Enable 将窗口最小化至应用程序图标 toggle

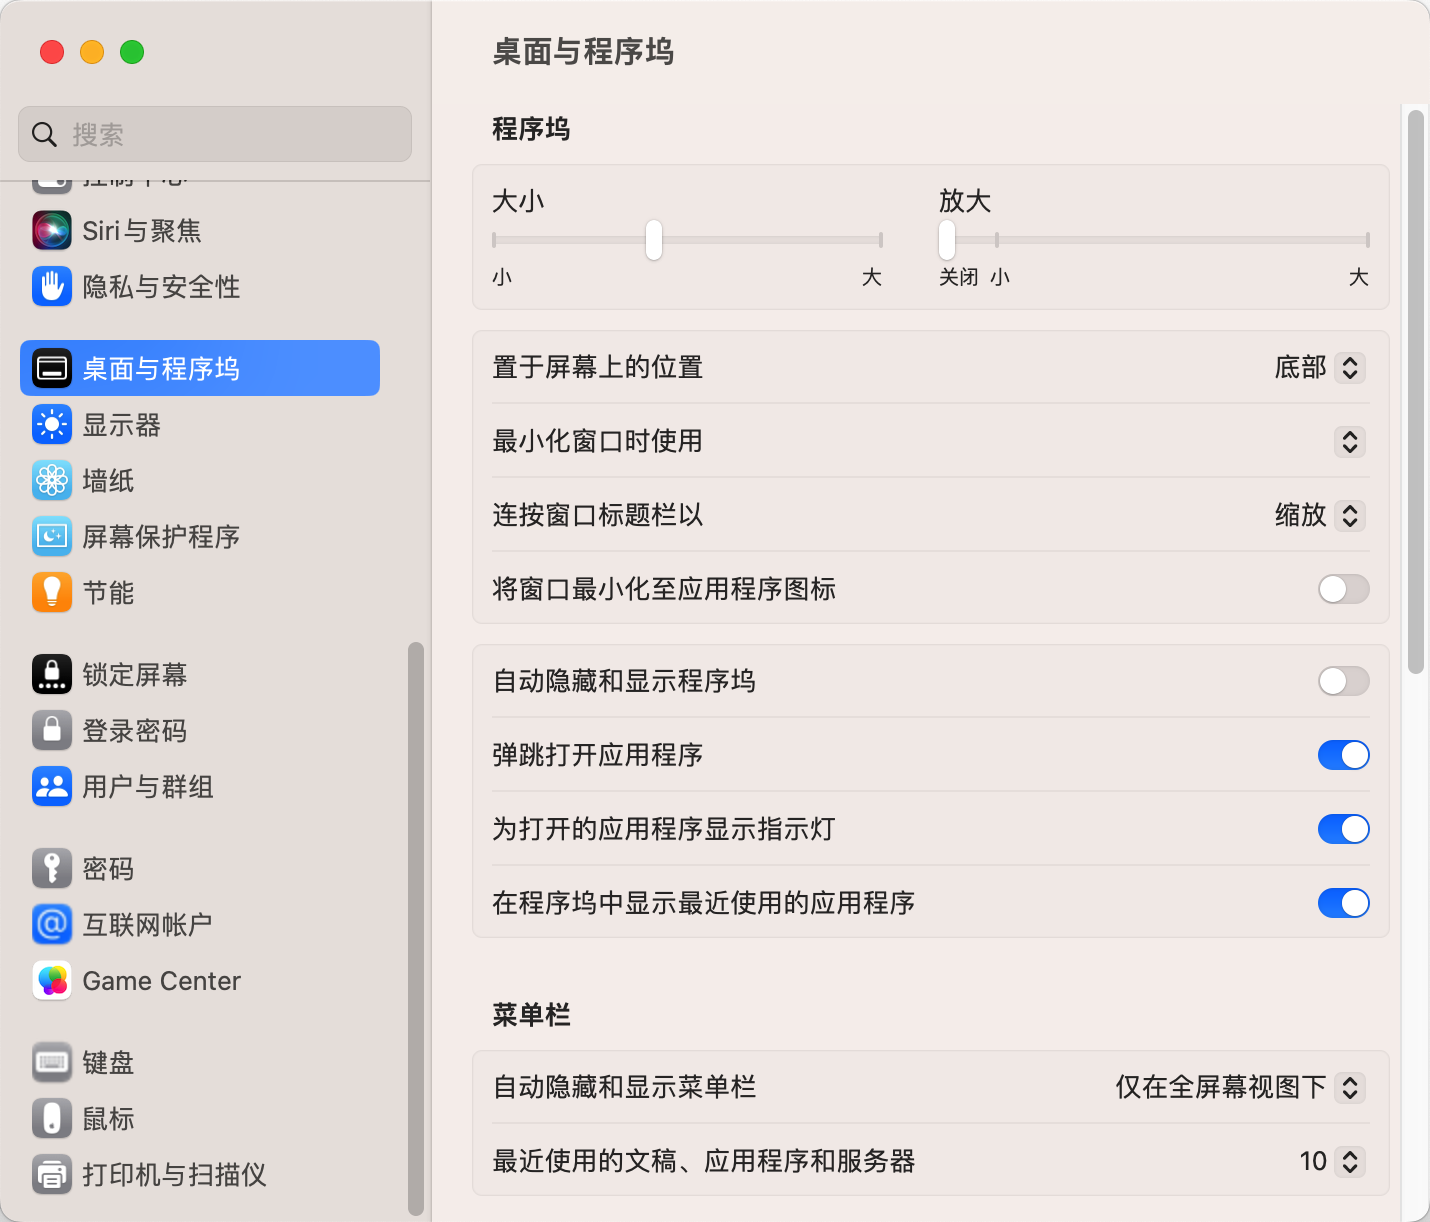coord(1343,589)
